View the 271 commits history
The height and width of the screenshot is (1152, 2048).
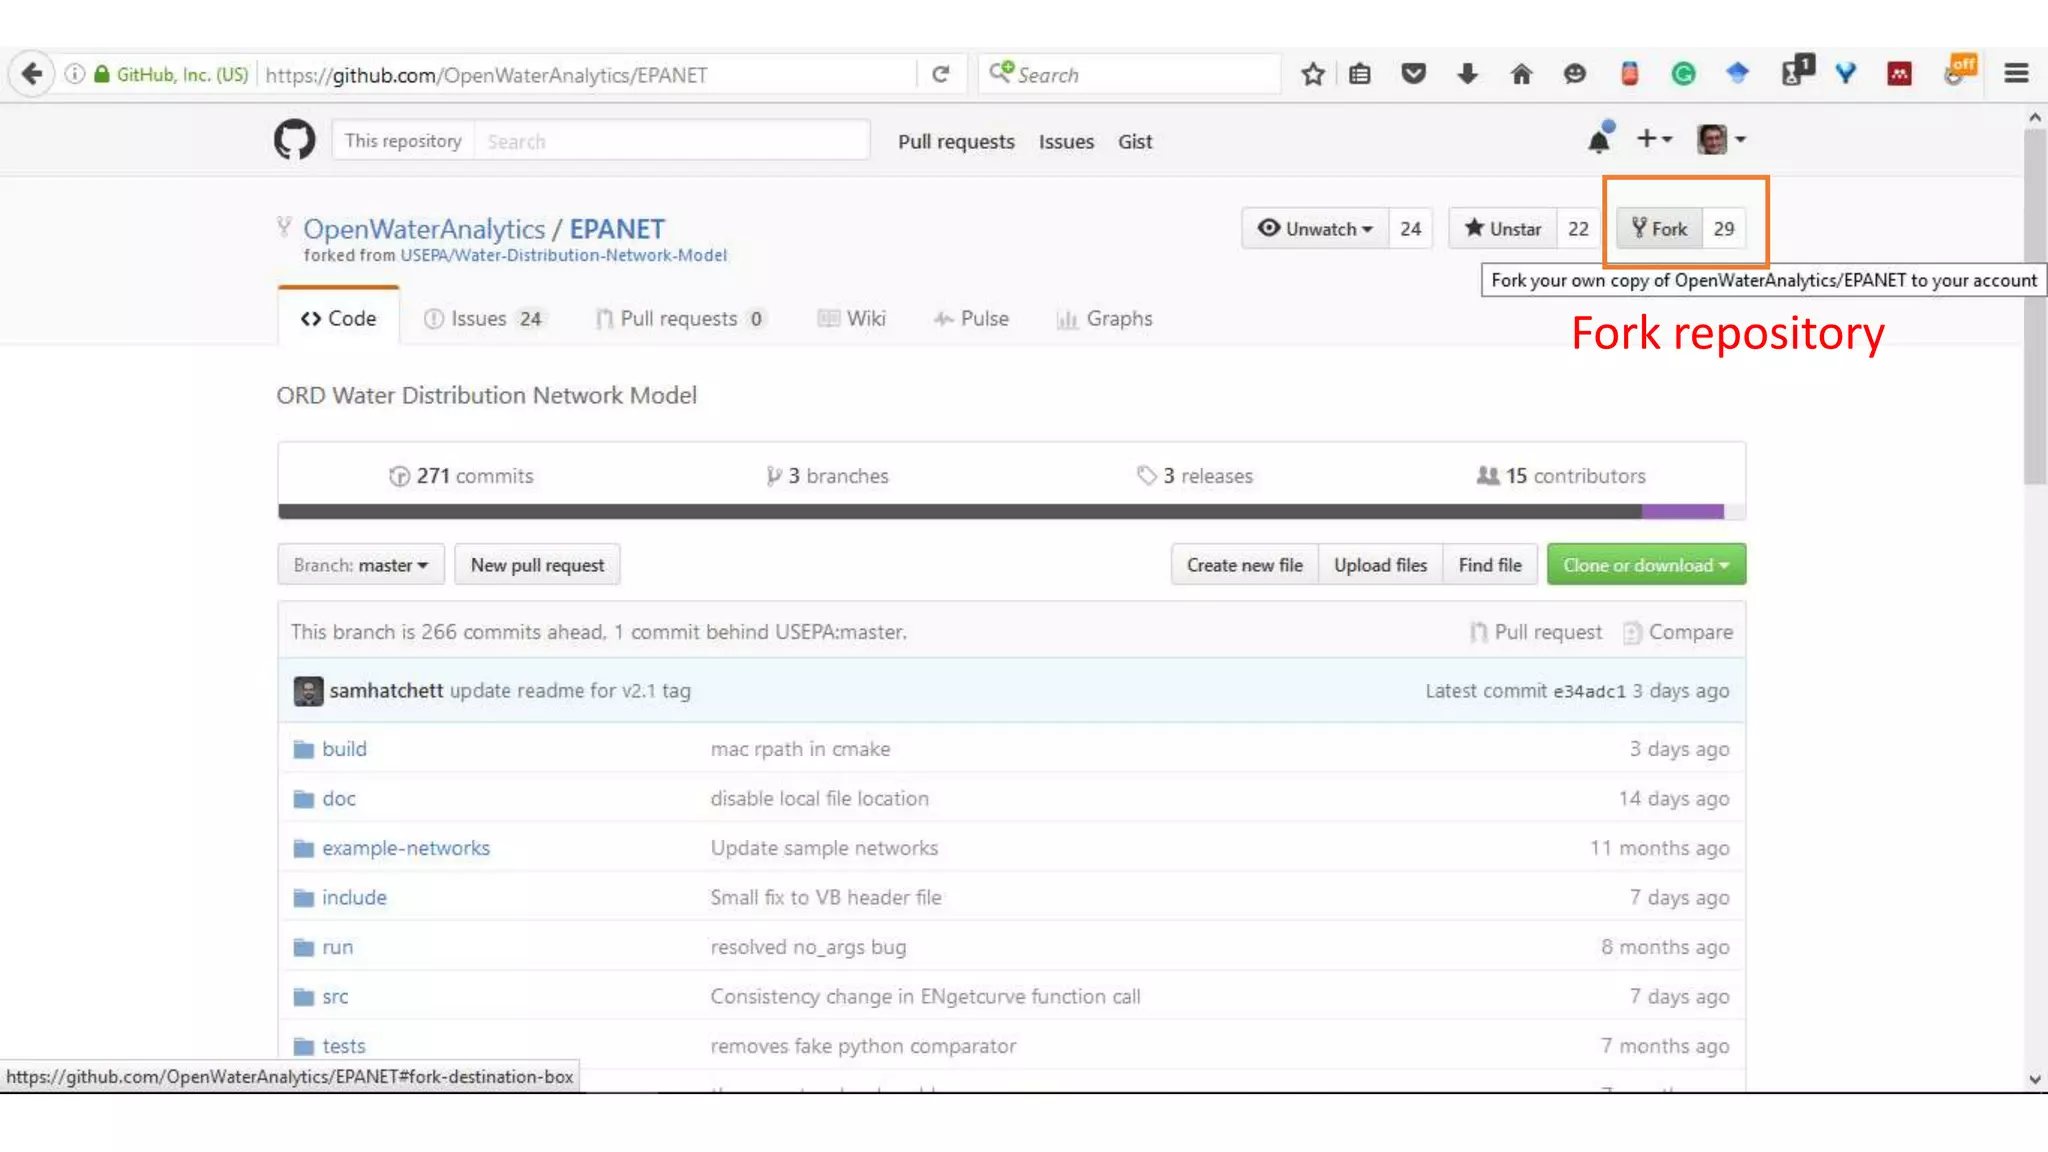tap(461, 476)
